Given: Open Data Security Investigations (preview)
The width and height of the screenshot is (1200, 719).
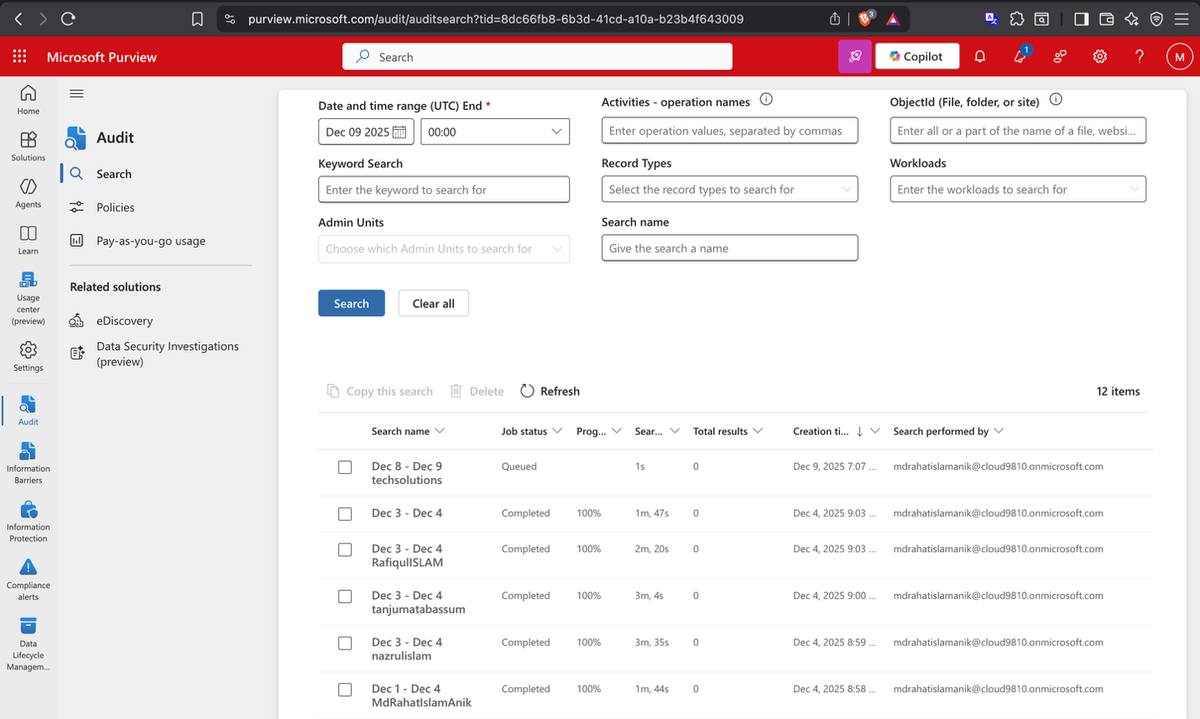Looking at the screenshot, I should coord(167,354).
